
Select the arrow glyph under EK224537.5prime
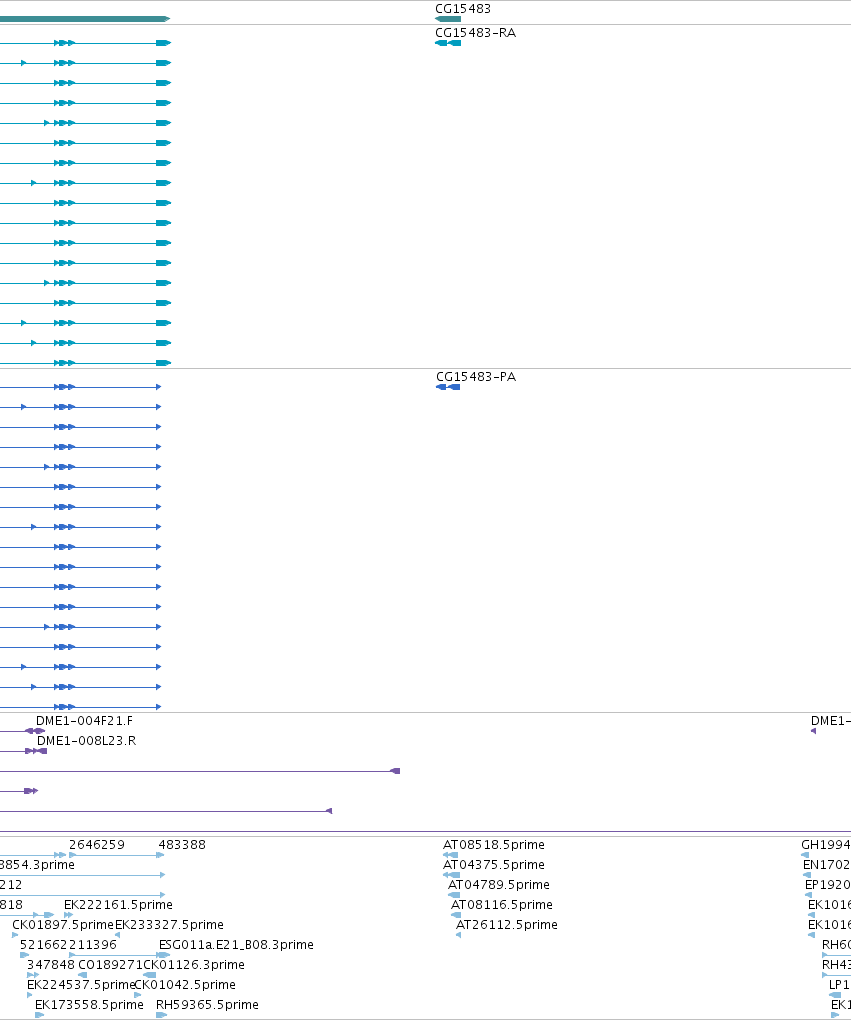[x=30, y=995]
